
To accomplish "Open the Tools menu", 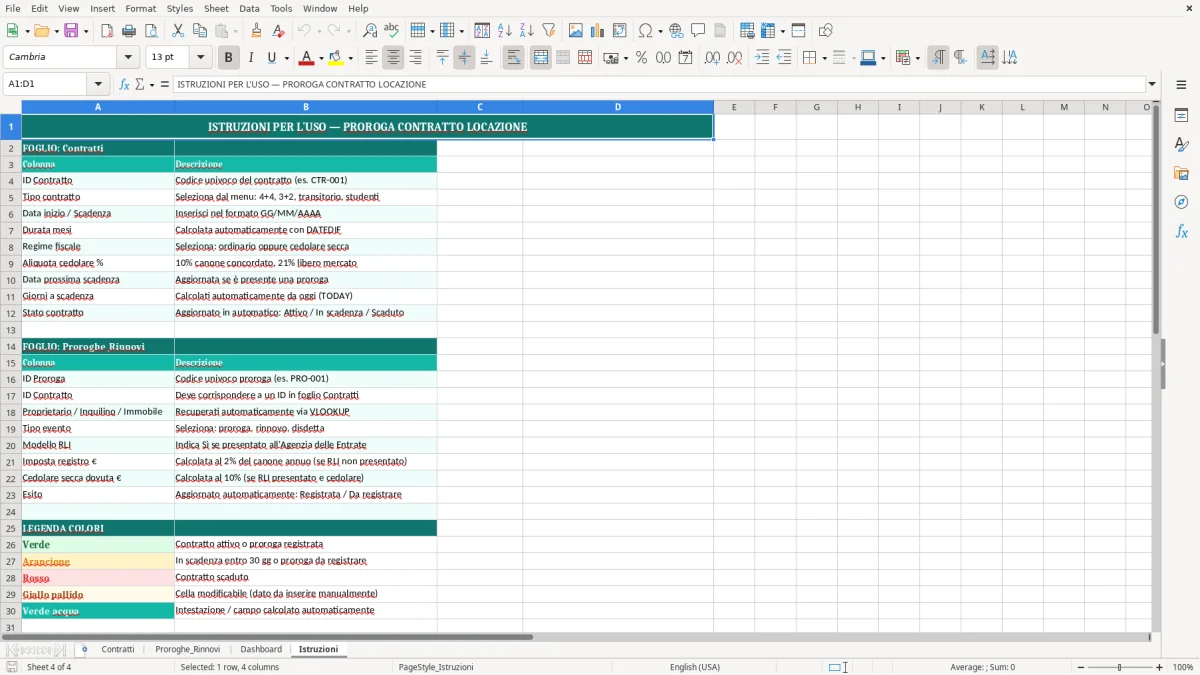I will click(x=281, y=8).
